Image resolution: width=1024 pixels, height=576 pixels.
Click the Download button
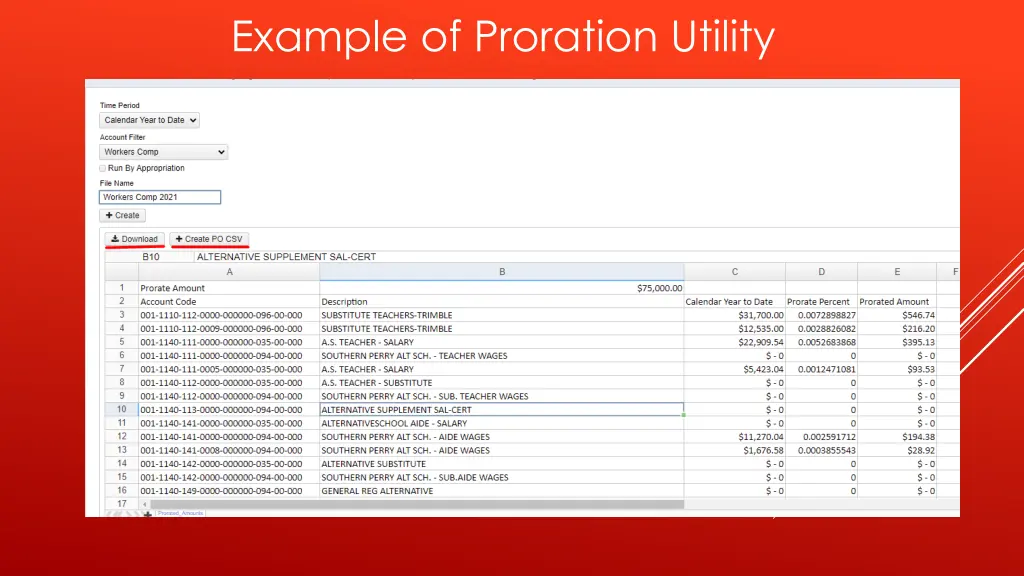pyautogui.click(x=133, y=239)
